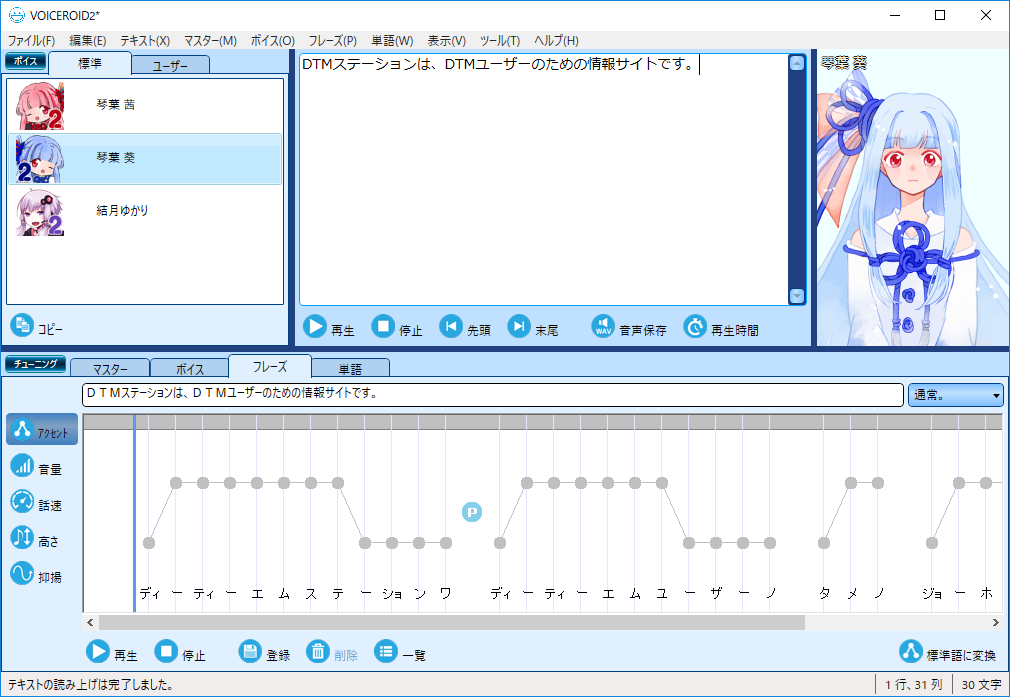The width and height of the screenshot is (1010, 697).
Task: Click the down arrow of the text editor scrollbar
Action: click(797, 296)
